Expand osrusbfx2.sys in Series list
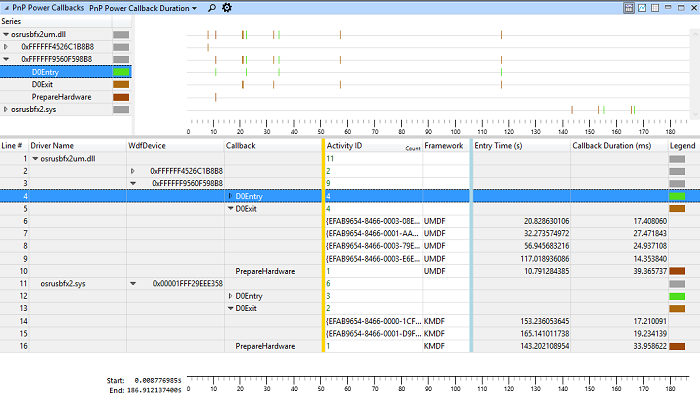Screen dimensions: 700x393 6,109
